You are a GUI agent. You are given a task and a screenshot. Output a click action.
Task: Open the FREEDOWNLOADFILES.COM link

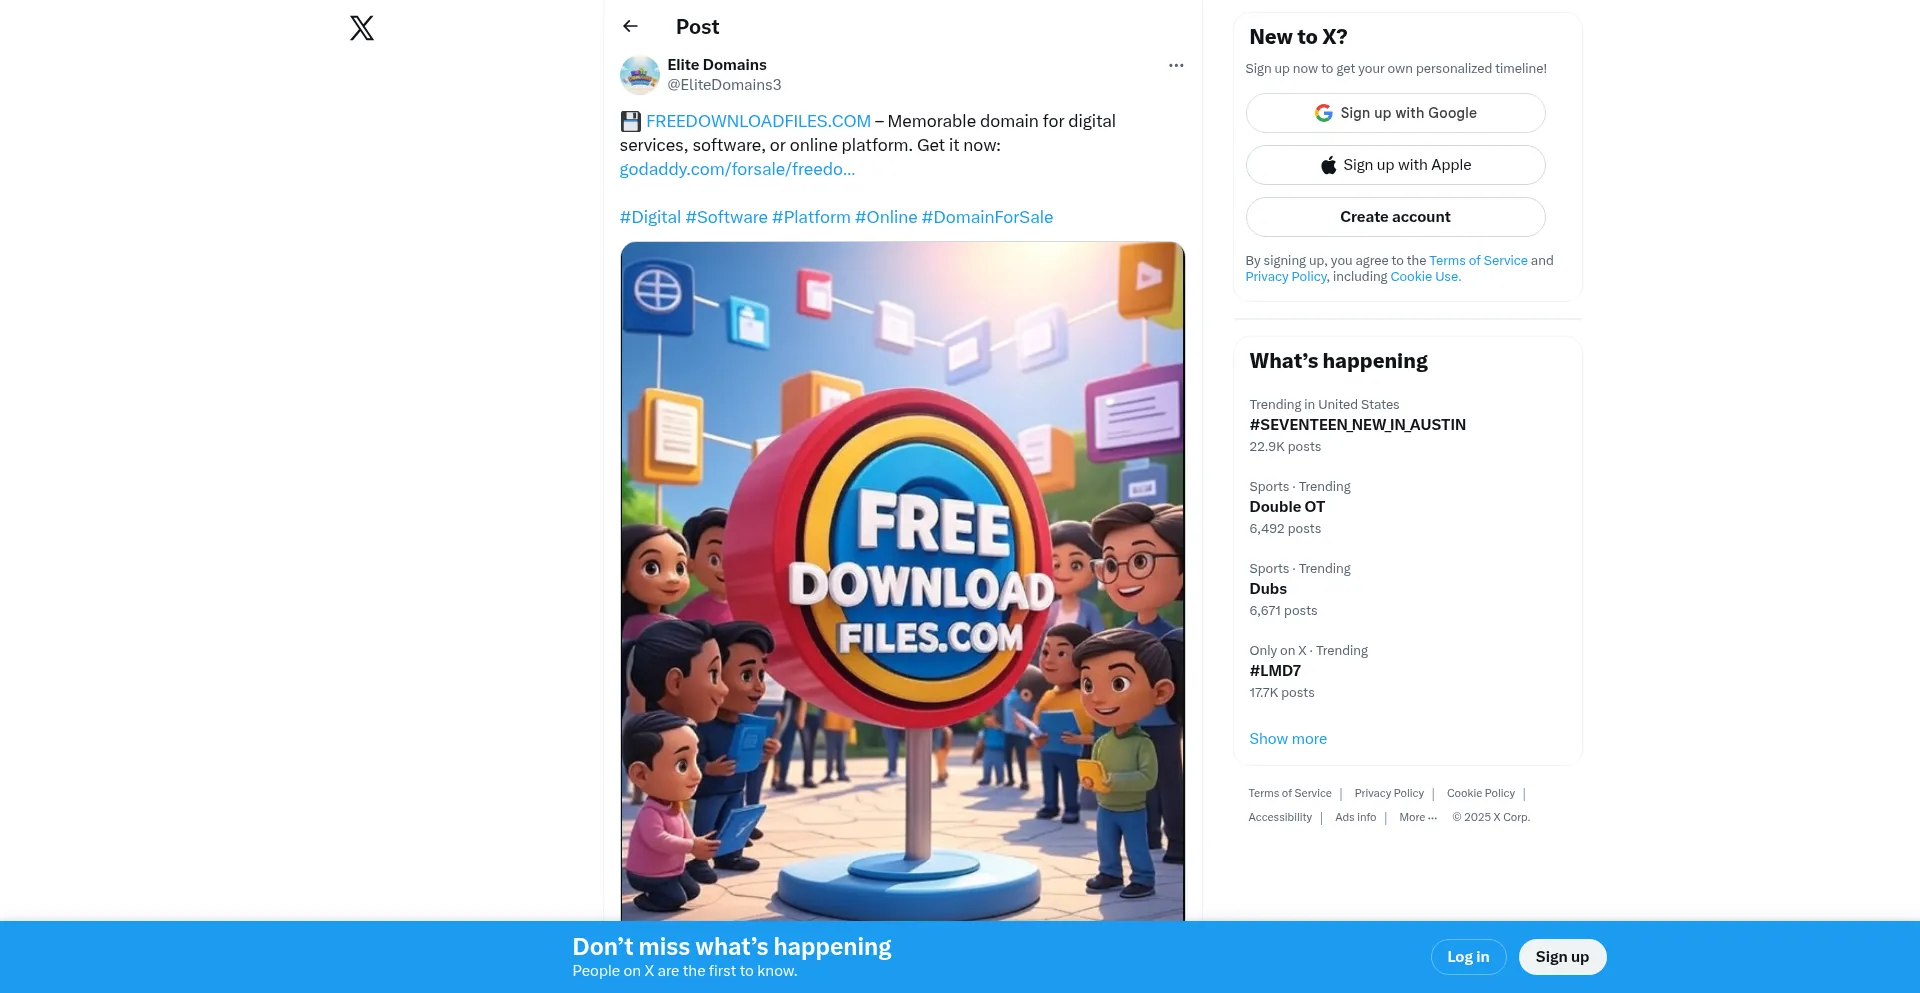coord(758,121)
